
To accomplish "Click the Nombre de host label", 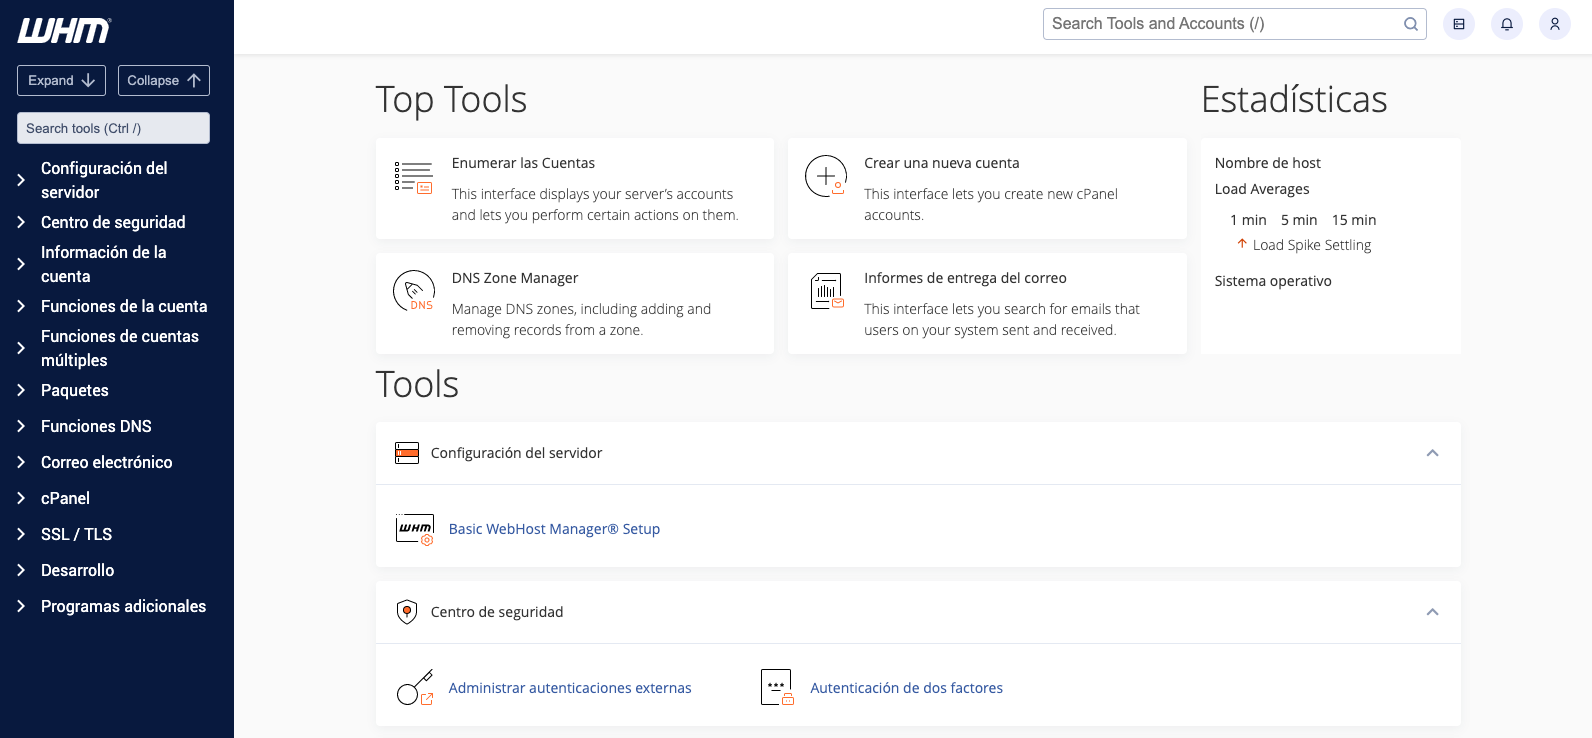I will click(x=1267, y=163).
